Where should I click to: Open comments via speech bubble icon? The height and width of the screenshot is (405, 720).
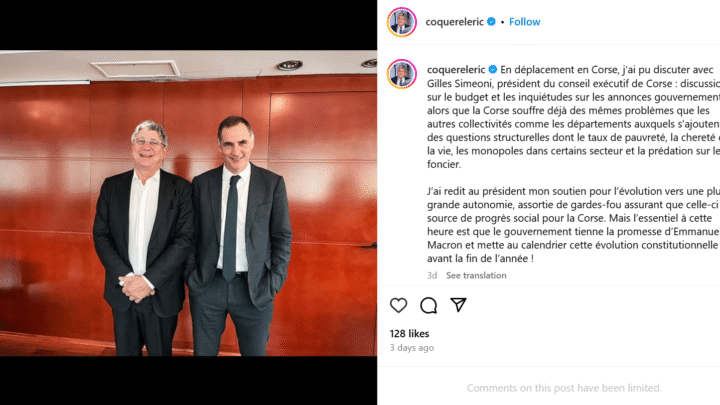coord(428,305)
